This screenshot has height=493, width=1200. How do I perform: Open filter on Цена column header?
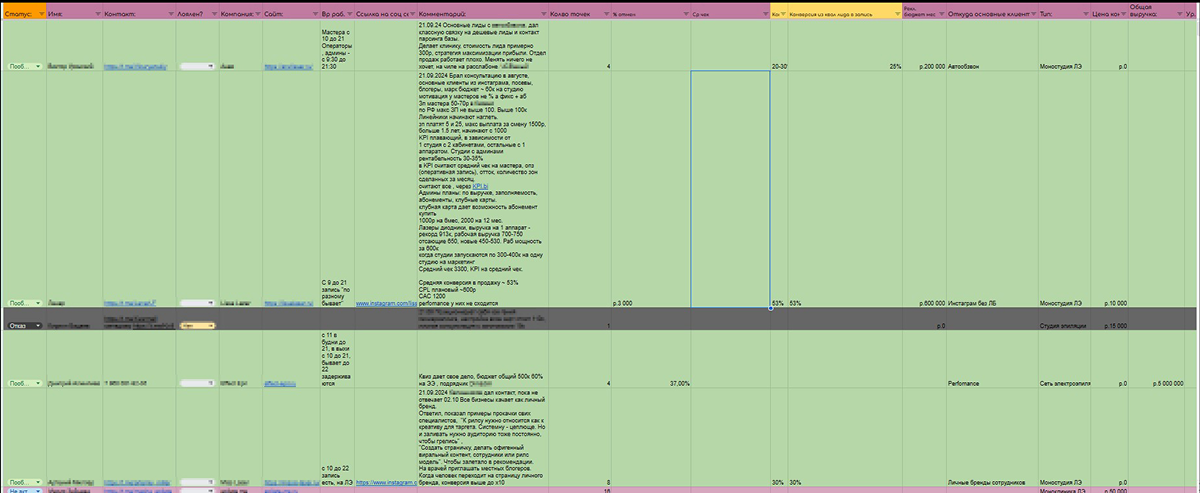coord(1125,16)
